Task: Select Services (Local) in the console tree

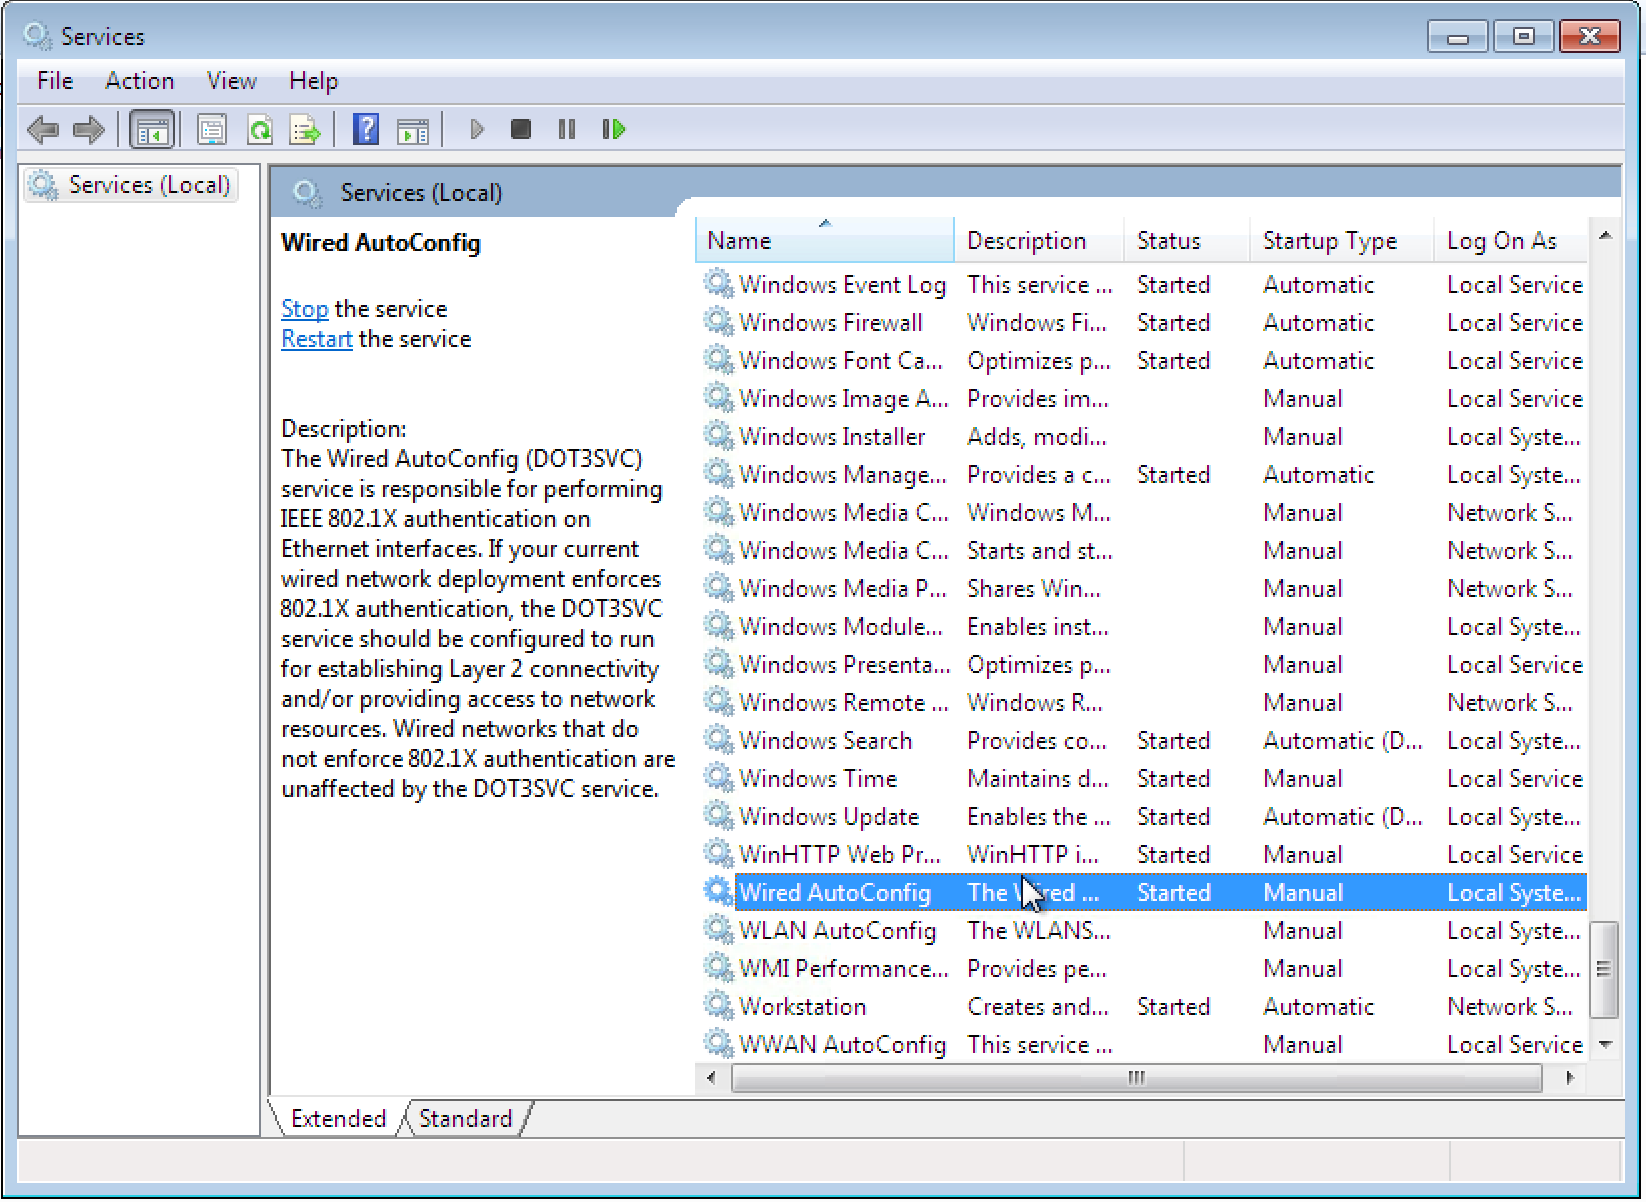Action: [148, 185]
